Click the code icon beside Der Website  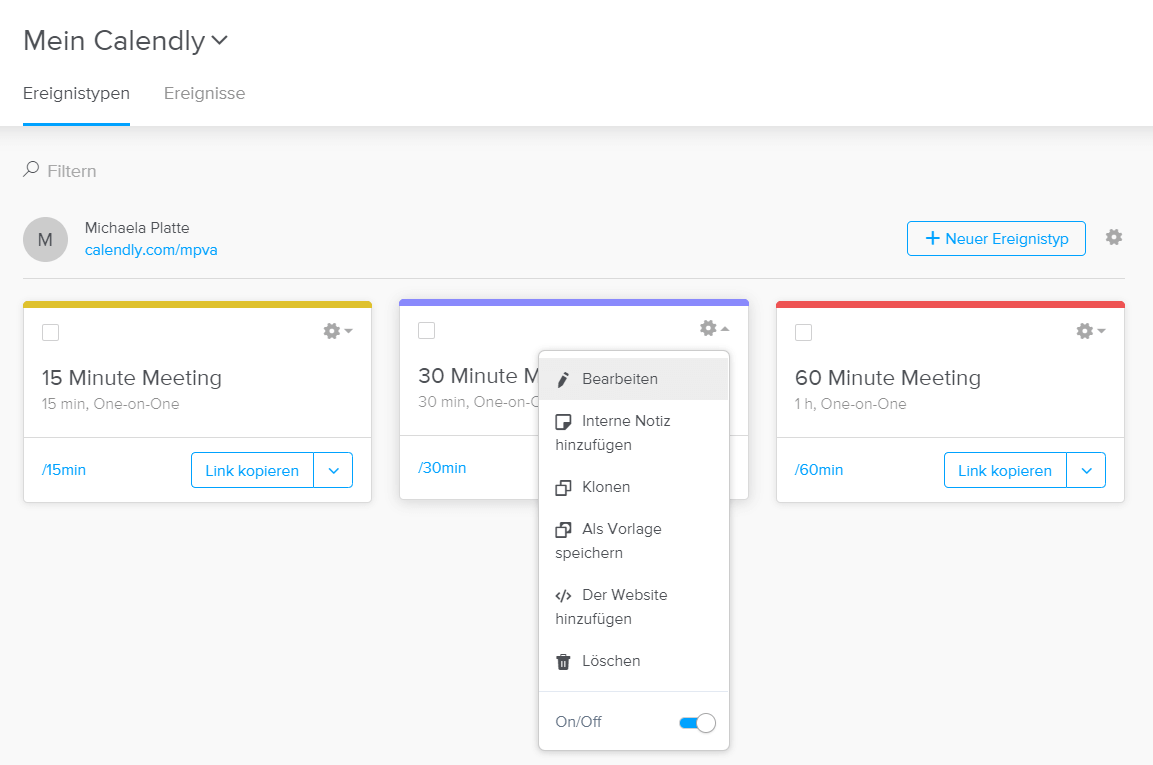point(563,595)
